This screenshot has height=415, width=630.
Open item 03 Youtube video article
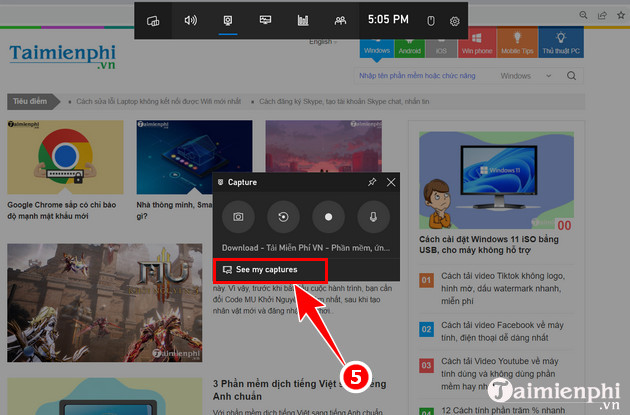click(500, 374)
